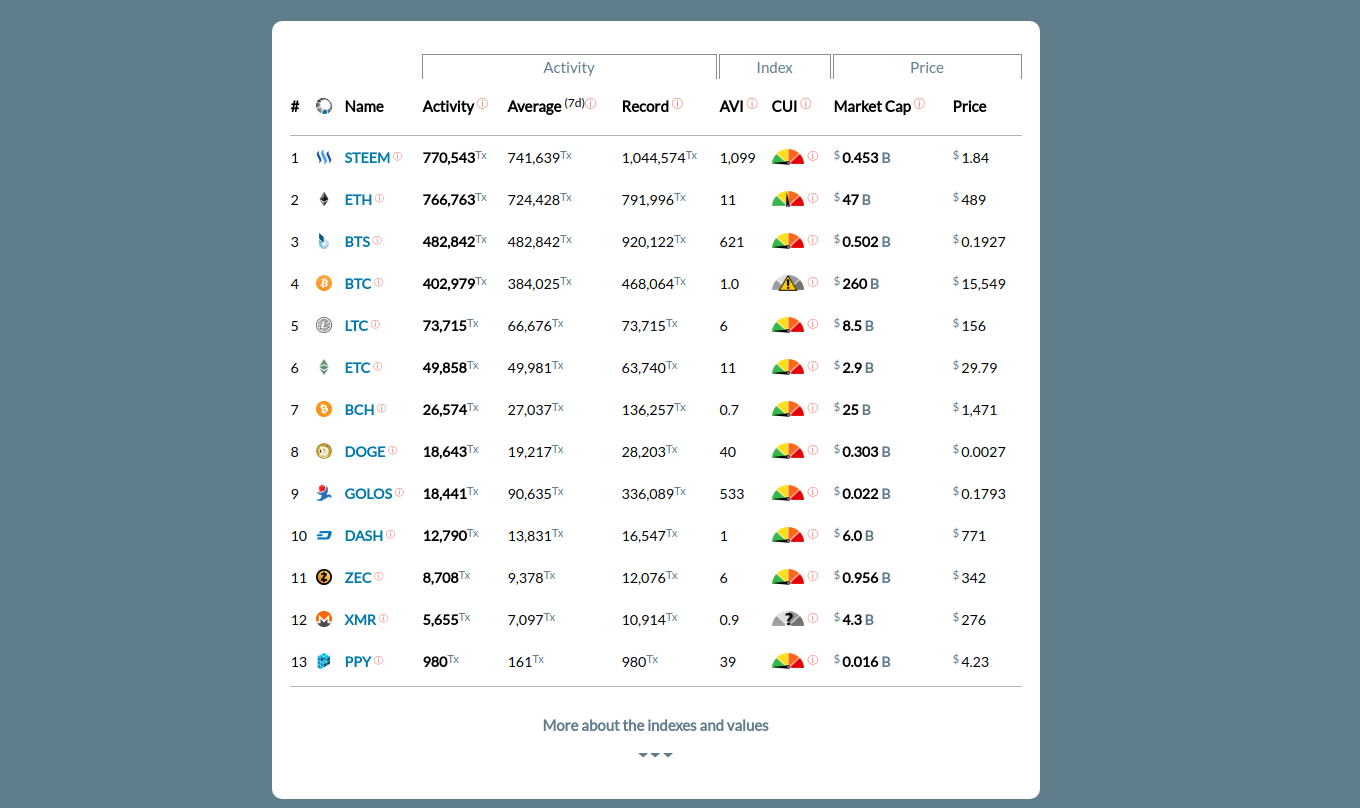Click the ZEC price value 342

click(x=973, y=578)
